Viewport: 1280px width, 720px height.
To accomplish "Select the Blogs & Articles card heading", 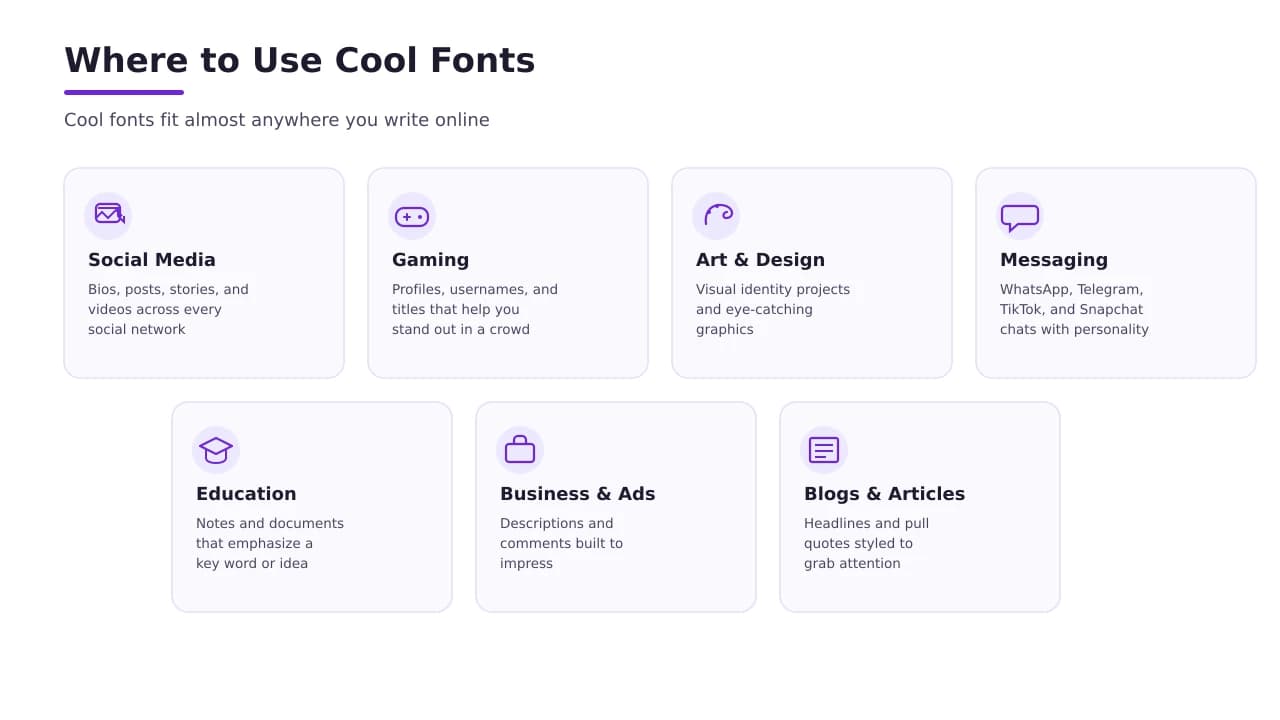I will click(x=884, y=494).
